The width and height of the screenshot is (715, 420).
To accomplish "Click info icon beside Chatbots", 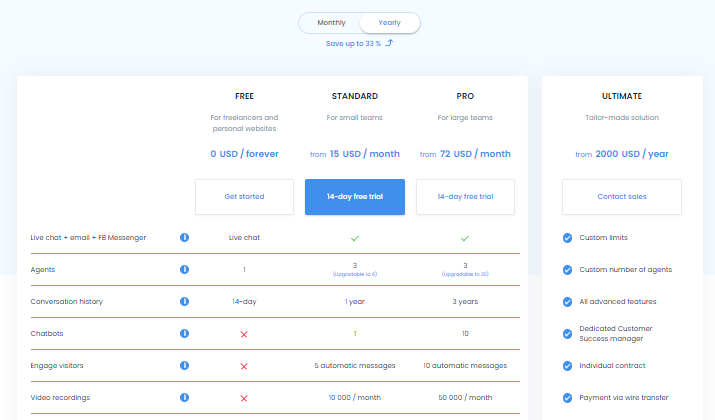I will (x=184, y=333).
